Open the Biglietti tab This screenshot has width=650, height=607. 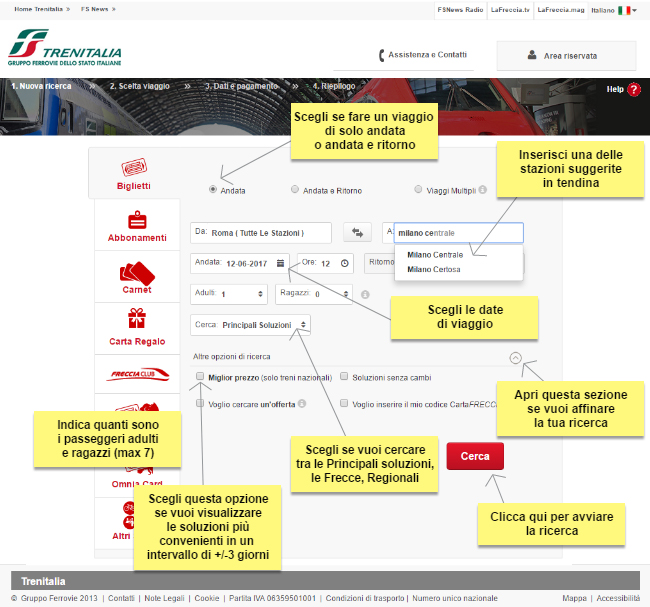(134, 173)
